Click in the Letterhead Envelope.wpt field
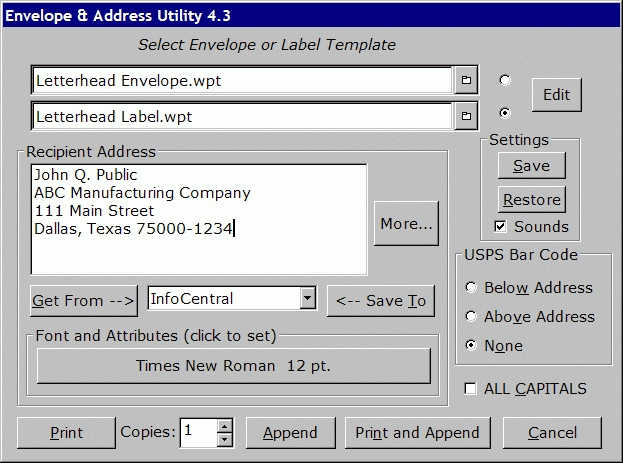Viewport: 623px width, 463px height. pos(242,80)
